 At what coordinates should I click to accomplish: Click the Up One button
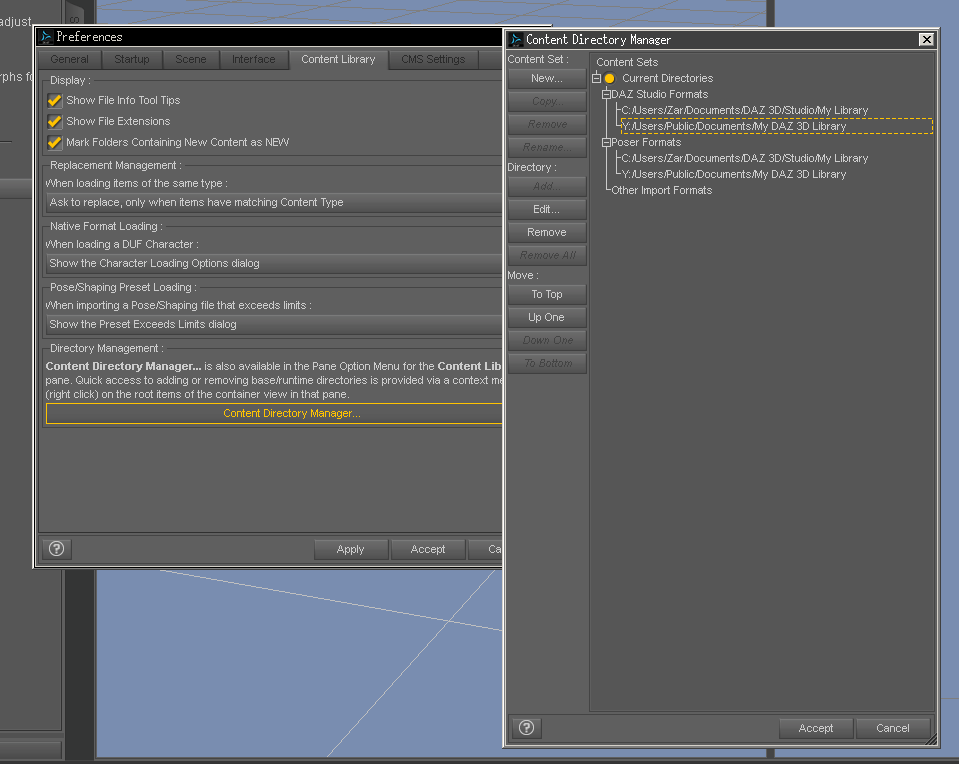coord(547,317)
